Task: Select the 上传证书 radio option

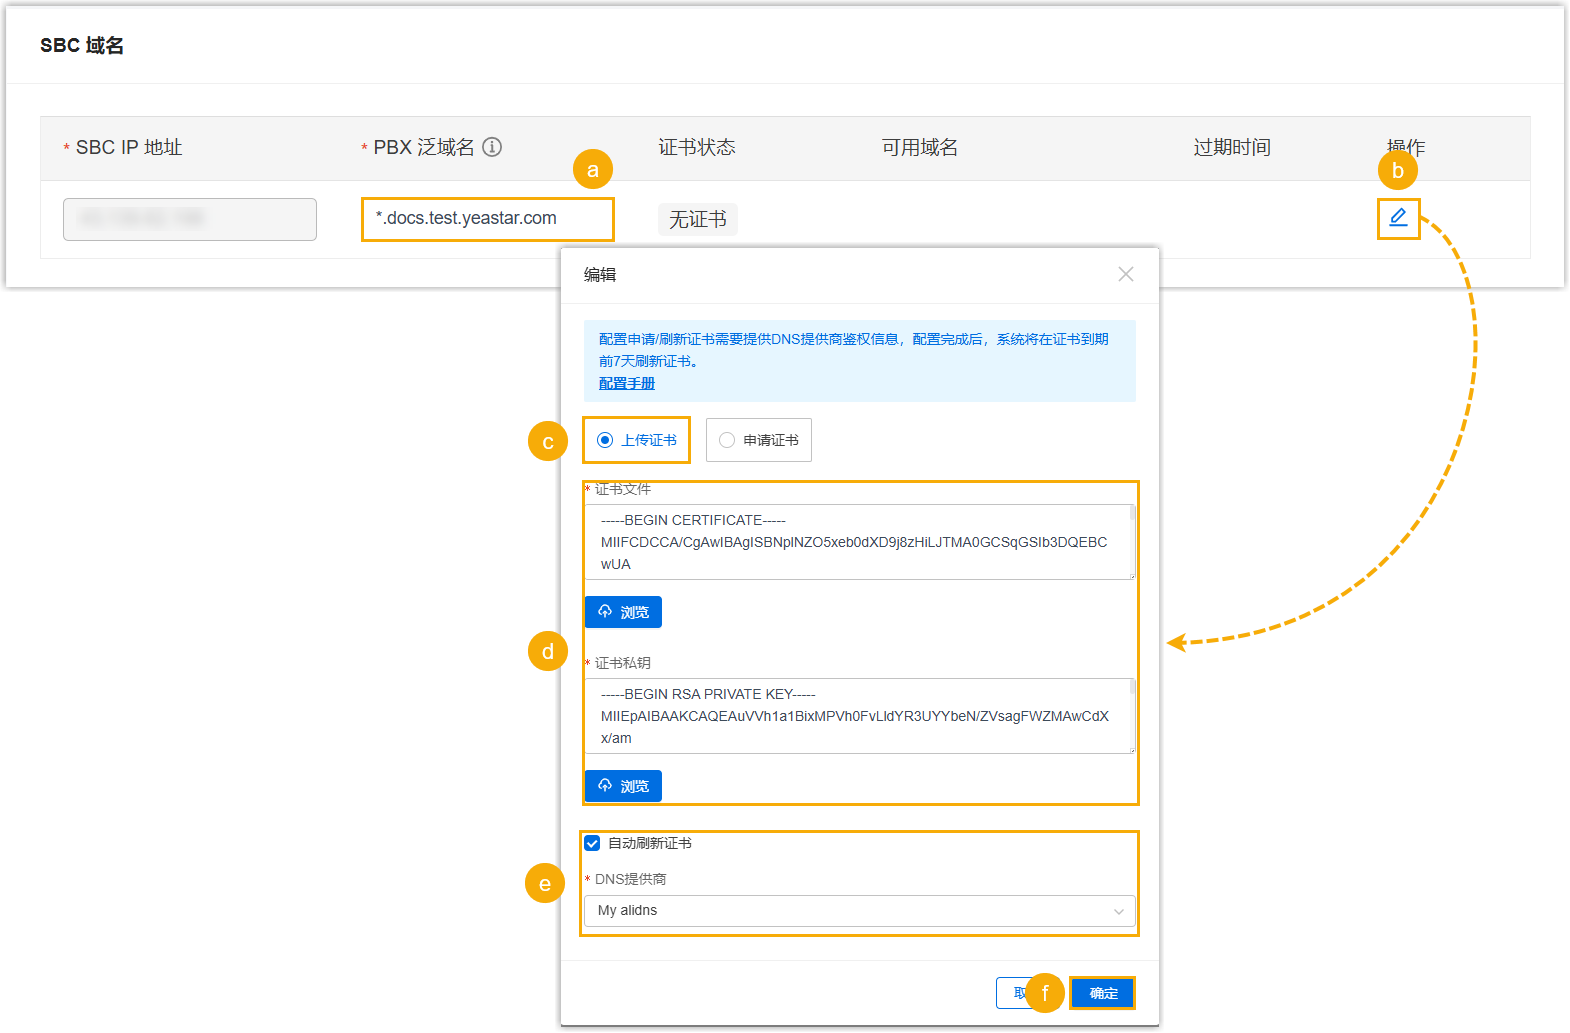Action: (605, 440)
